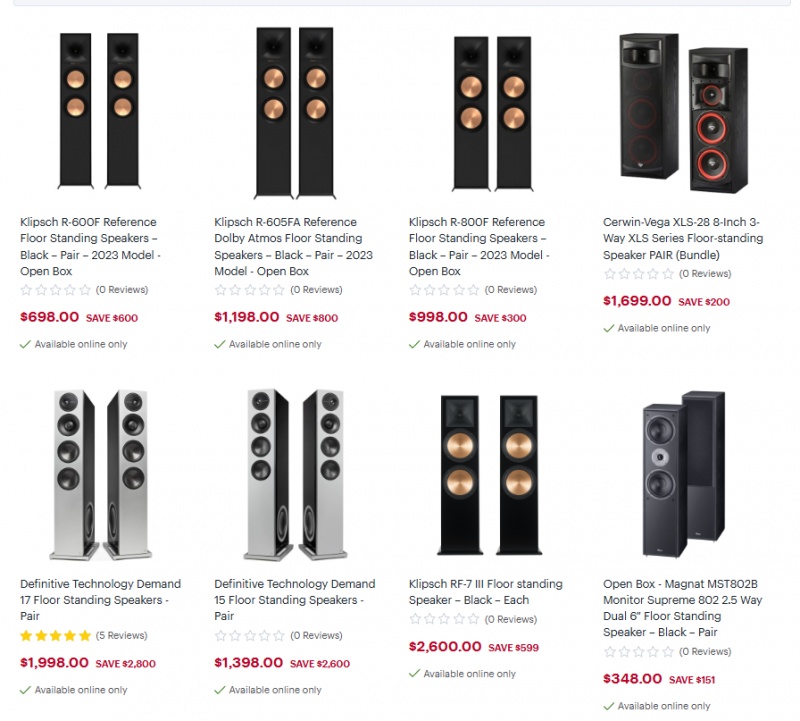This screenshot has height=721, width=800.
Task: Click the Klipsch R-600F Reference title link
Action: point(90,246)
